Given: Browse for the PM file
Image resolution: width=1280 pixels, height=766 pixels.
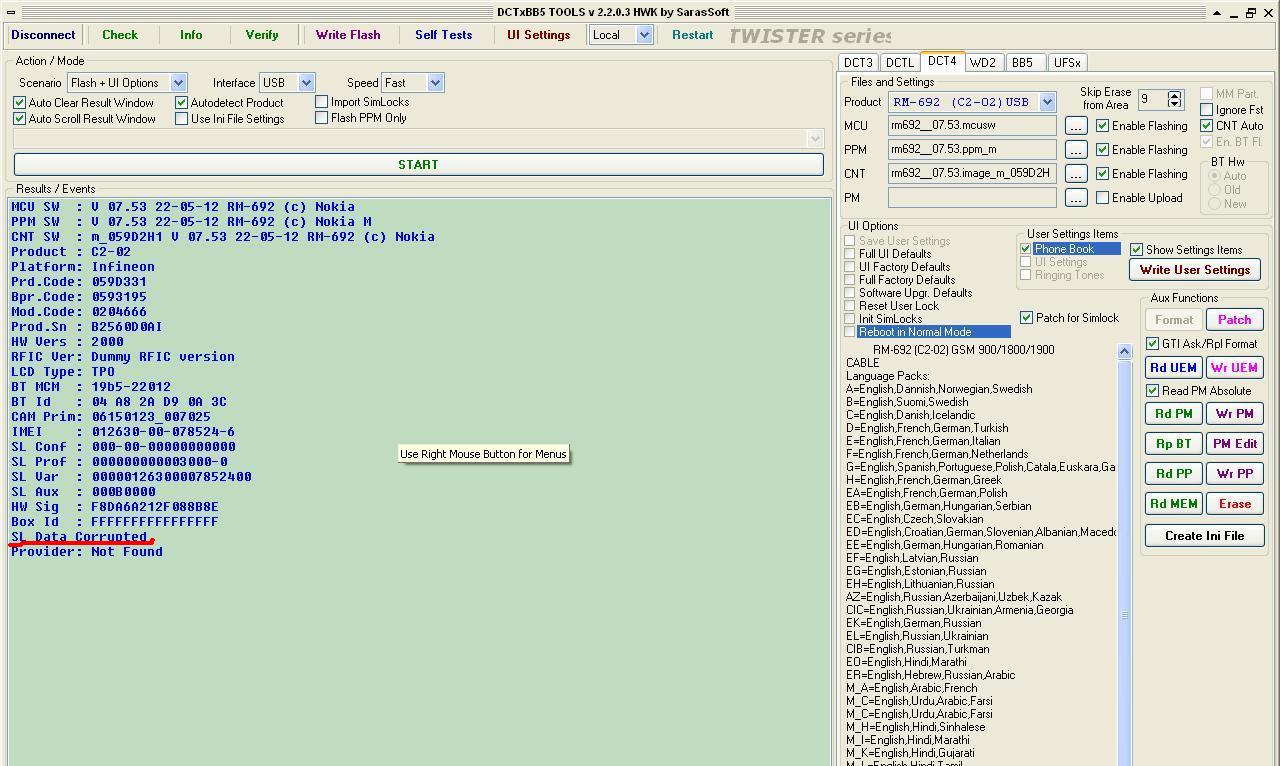Looking at the screenshot, I should [x=1075, y=198].
